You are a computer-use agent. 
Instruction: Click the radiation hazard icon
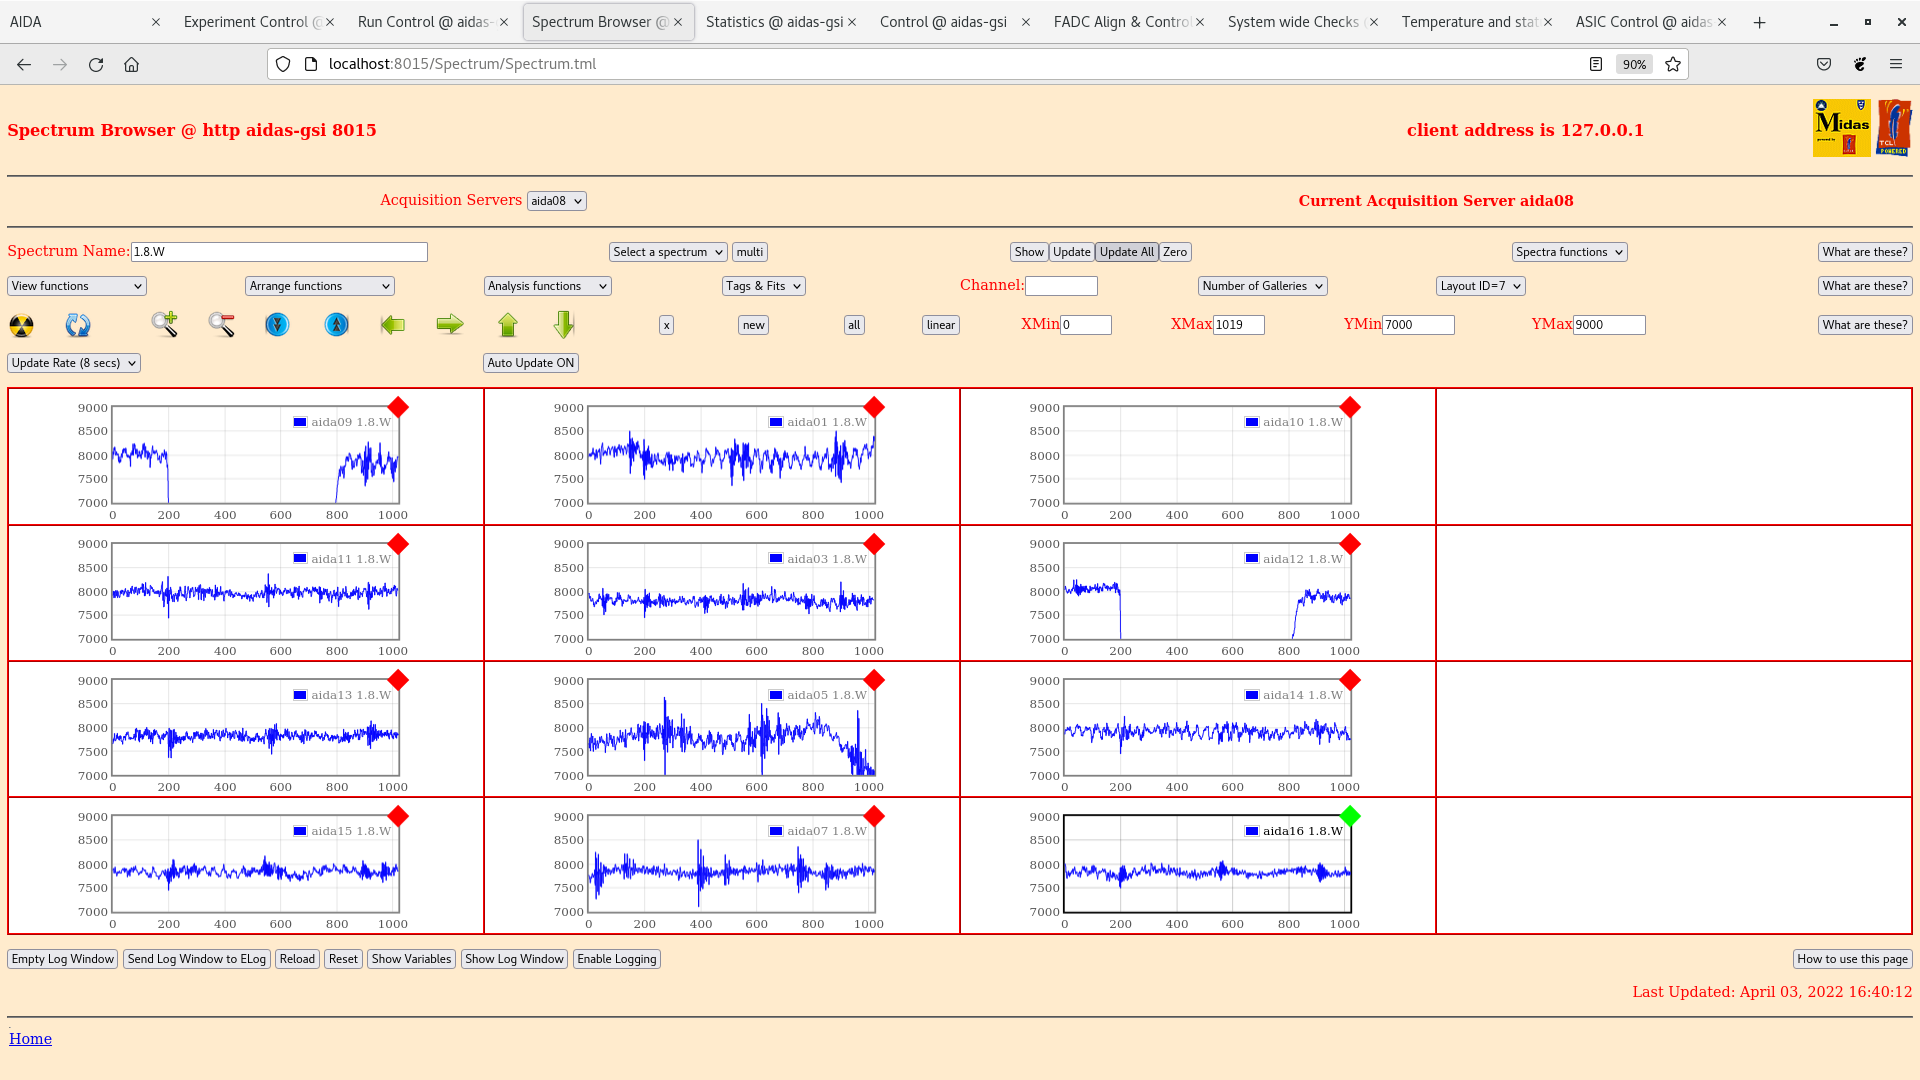coord(21,325)
